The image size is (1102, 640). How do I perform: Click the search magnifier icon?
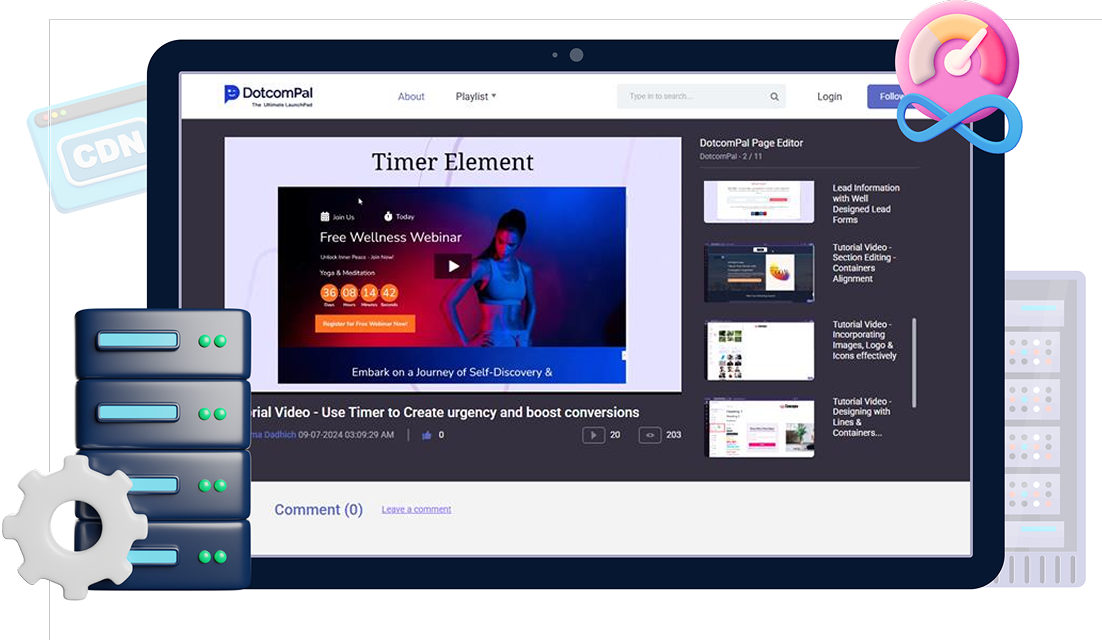click(x=774, y=97)
